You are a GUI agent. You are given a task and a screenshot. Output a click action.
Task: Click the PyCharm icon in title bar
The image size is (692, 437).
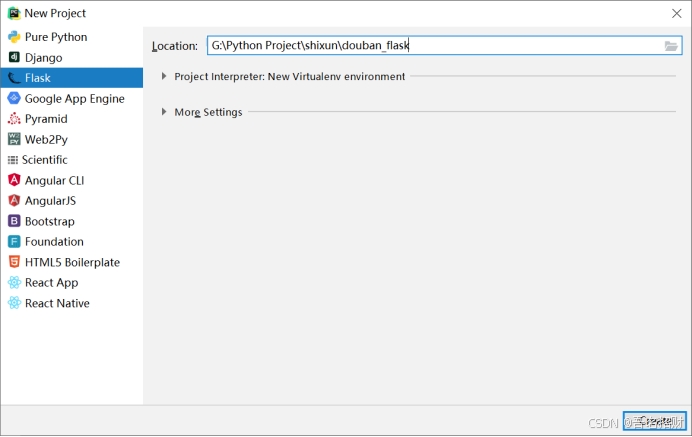pyautogui.click(x=14, y=13)
